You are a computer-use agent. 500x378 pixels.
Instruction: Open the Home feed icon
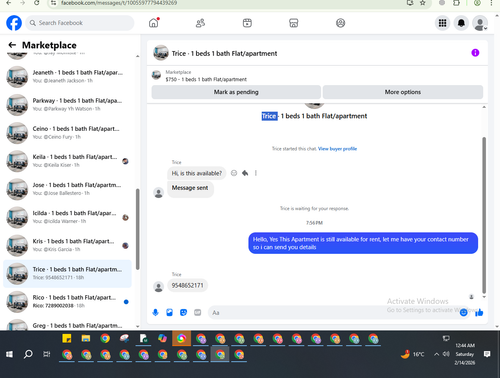(x=154, y=23)
